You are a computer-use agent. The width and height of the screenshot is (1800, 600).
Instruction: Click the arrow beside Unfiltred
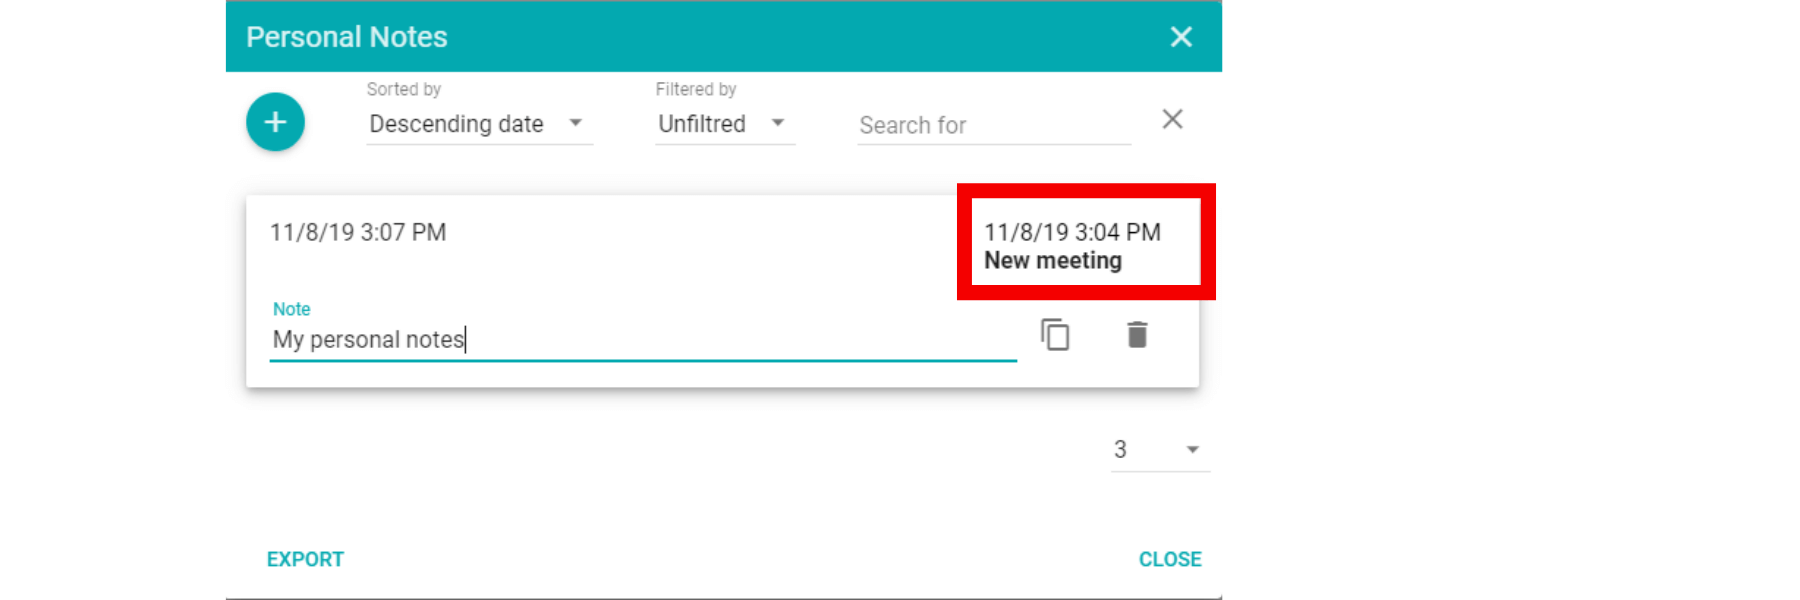[x=778, y=123]
